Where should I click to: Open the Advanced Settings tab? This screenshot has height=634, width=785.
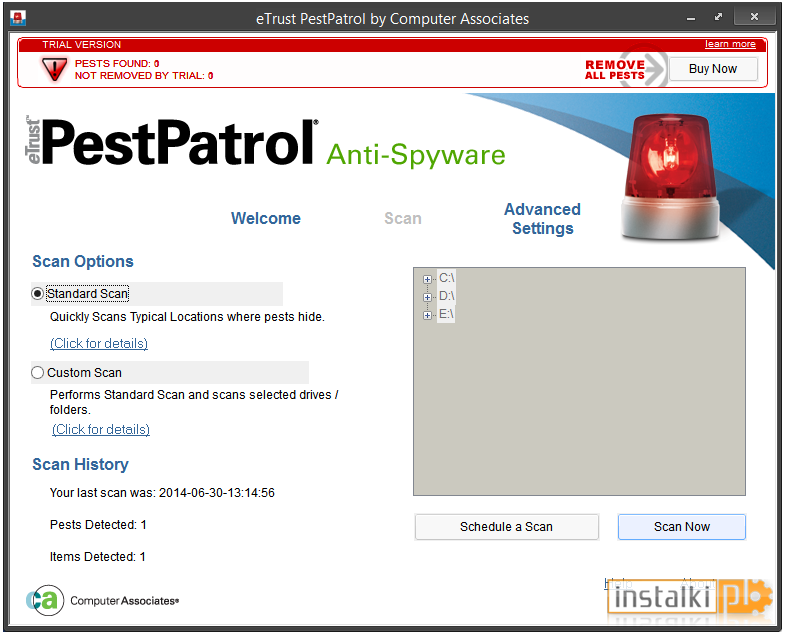click(x=543, y=219)
